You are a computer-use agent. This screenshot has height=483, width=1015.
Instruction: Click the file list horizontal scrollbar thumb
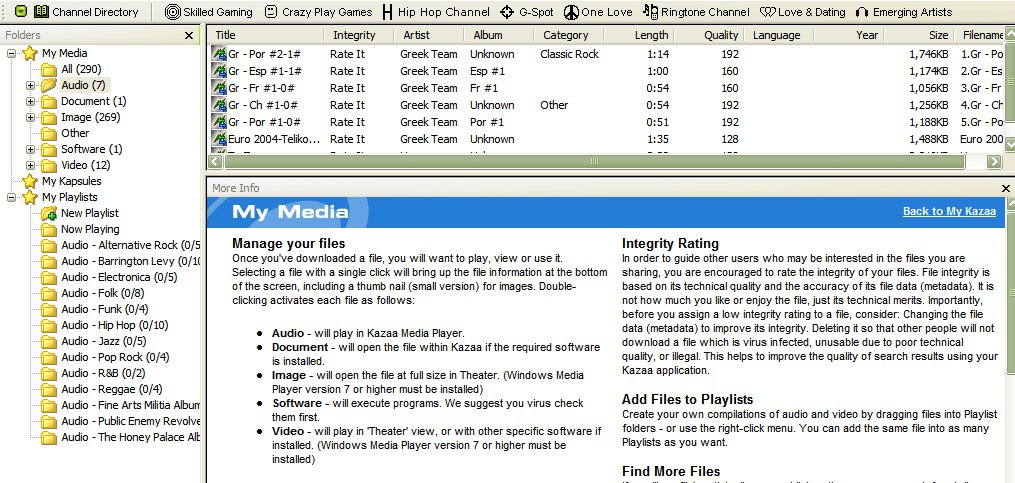point(594,161)
